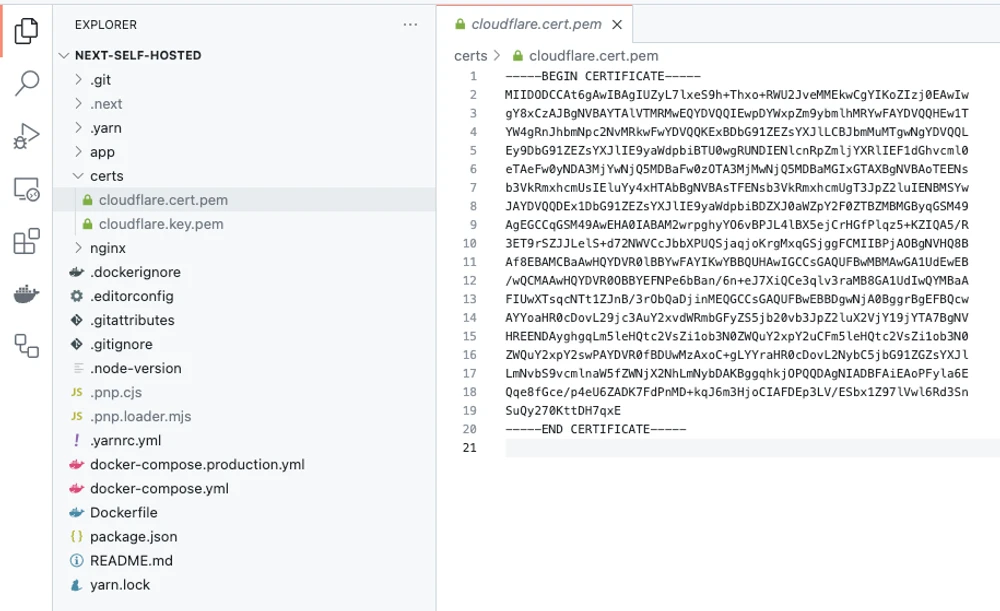This screenshot has width=1000, height=611.
Task: Expand the .git folder
Action: [100, 80]
